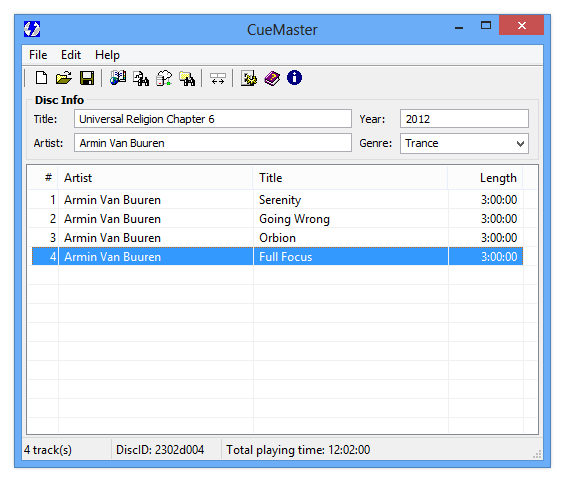Select the Going Wrong track row

(277, 219)
